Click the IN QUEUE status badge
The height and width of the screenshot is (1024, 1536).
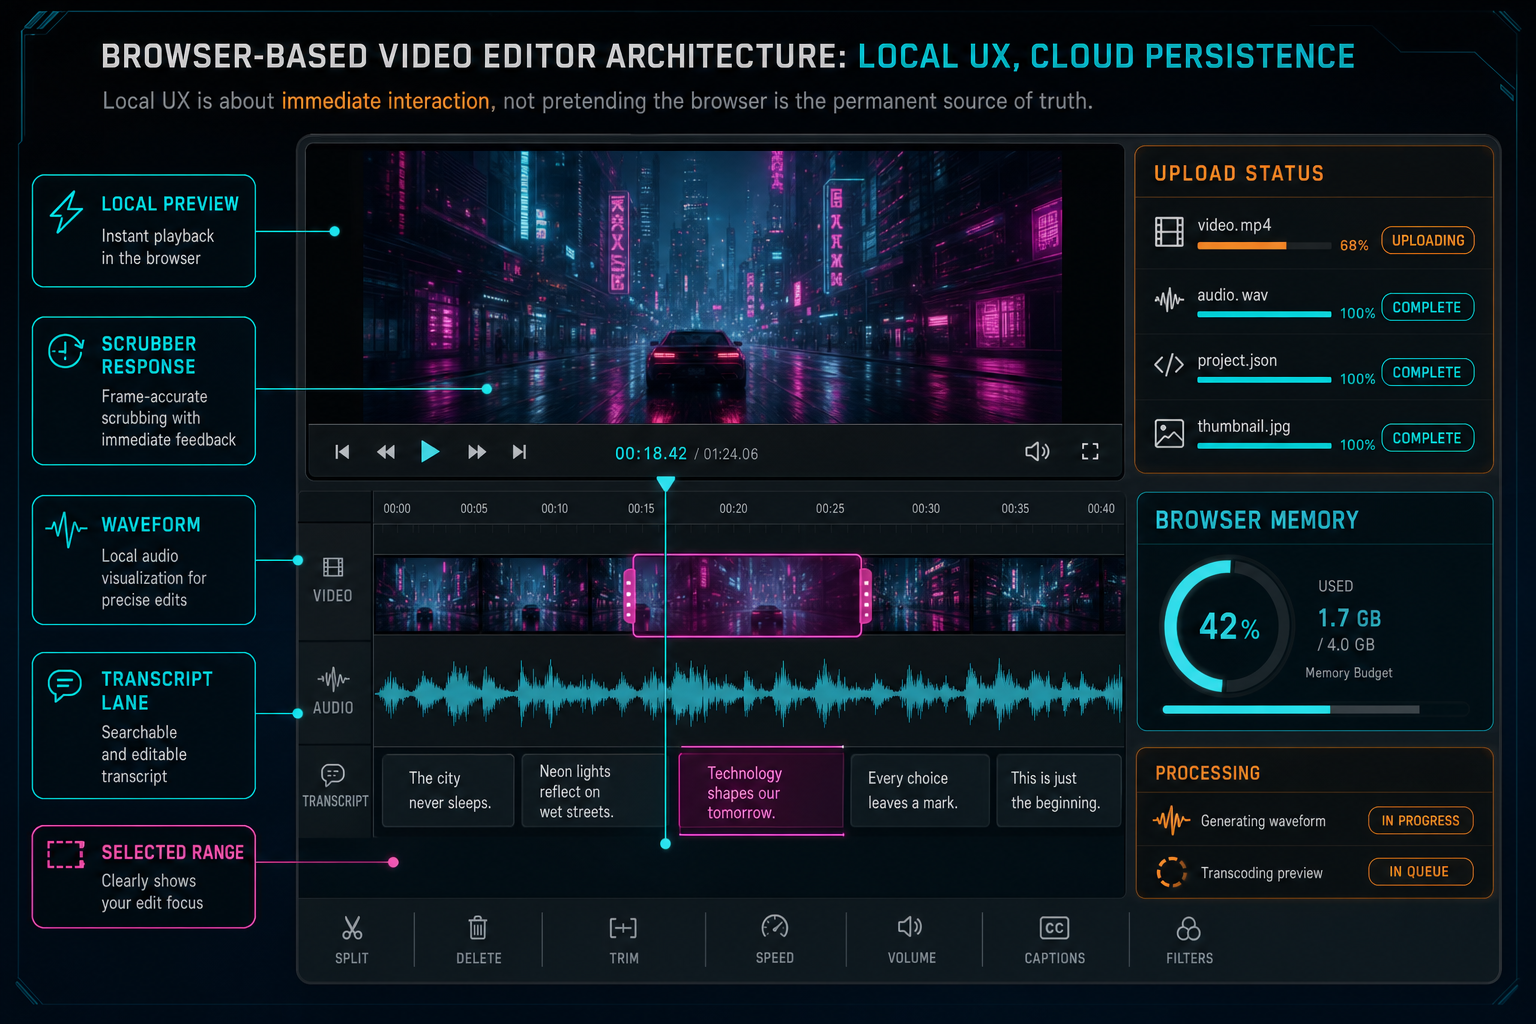(x=1420, y=872)
